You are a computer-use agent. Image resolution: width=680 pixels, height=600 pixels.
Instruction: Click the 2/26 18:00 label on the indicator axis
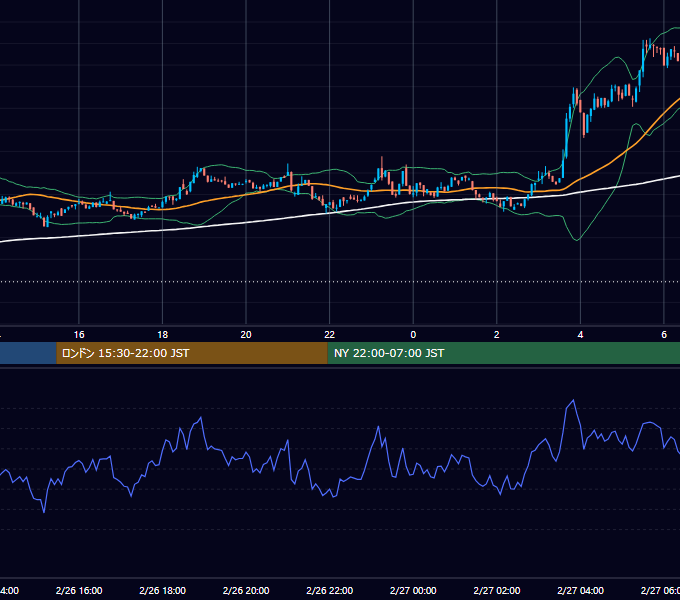(162, 590)
